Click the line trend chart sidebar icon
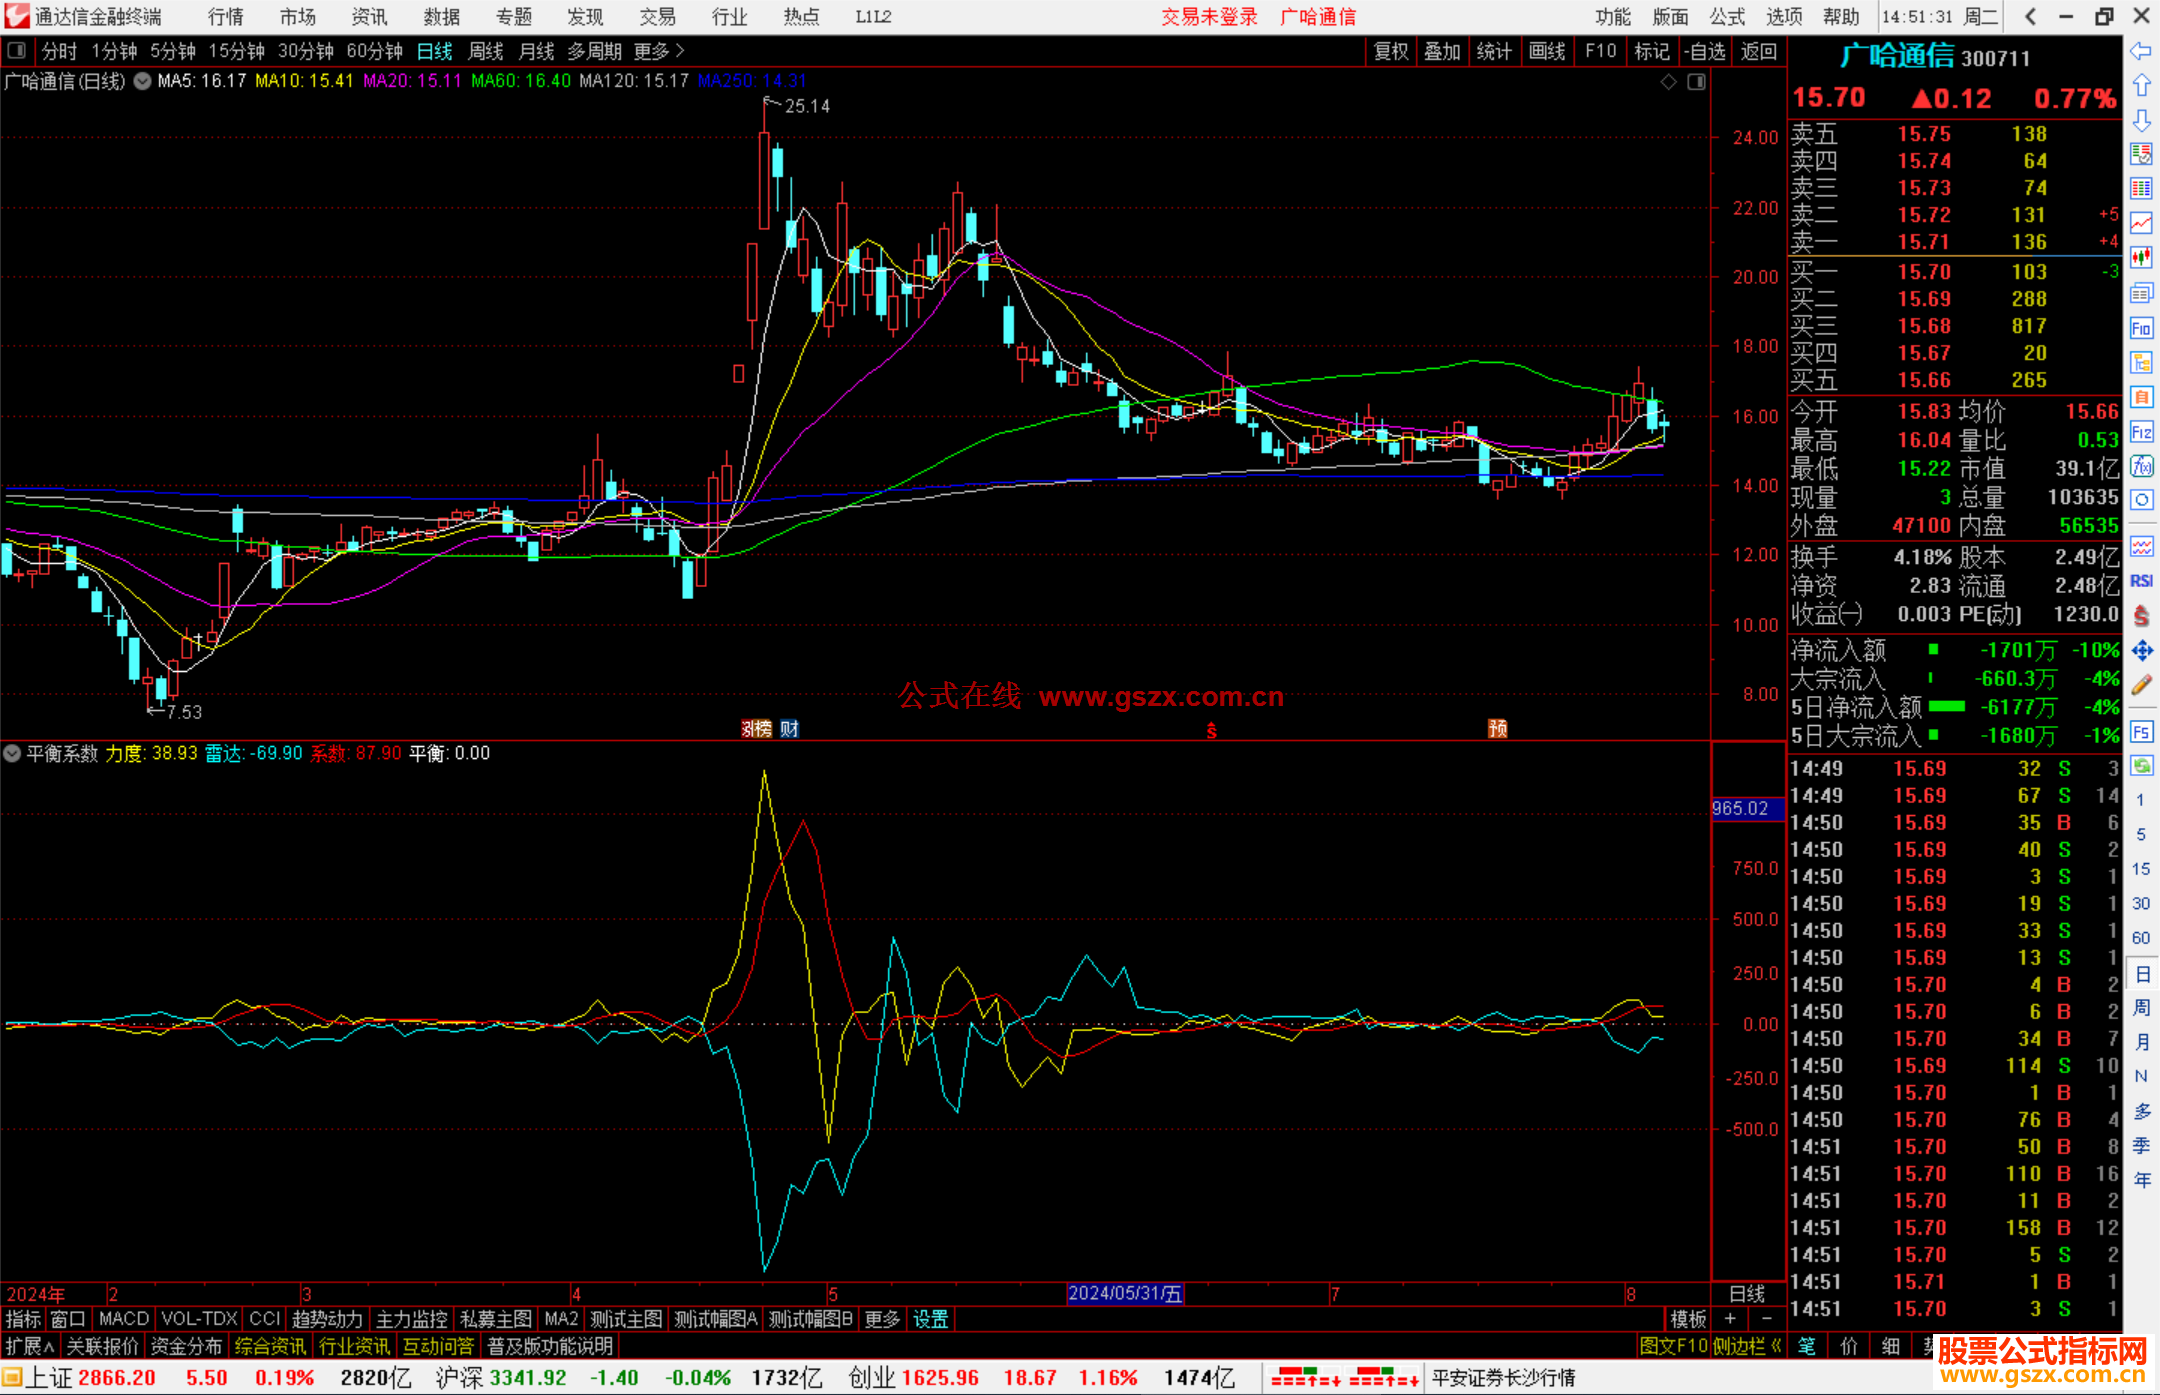2160x1395 pixels. pos(2141,223)
